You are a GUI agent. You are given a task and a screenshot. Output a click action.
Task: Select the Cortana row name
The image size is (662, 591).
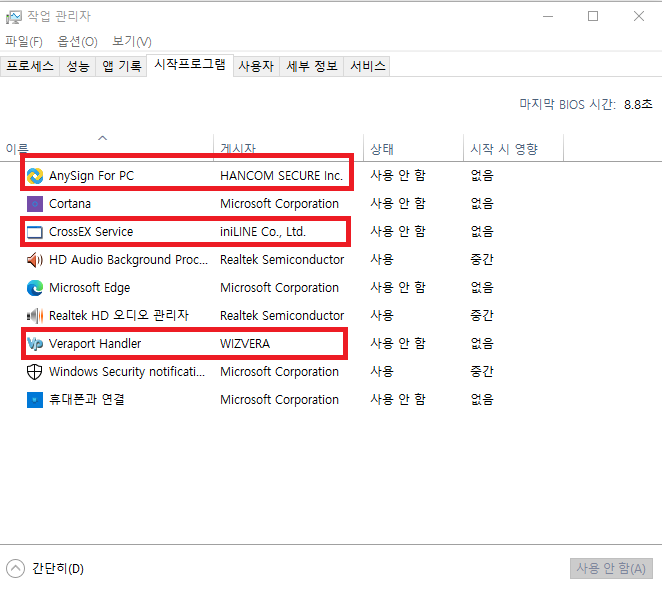[70, 204]
